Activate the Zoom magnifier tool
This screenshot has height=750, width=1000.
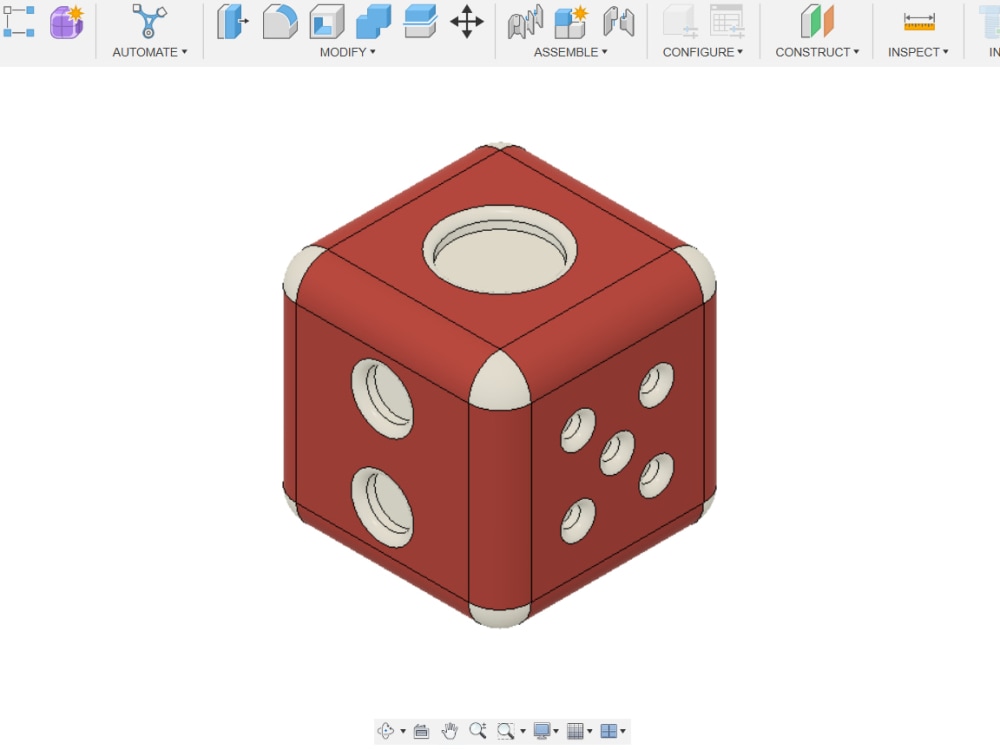point(478,731)
